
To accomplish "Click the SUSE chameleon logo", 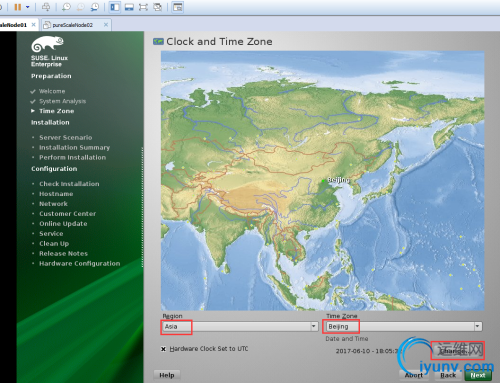I will [47, 44].
